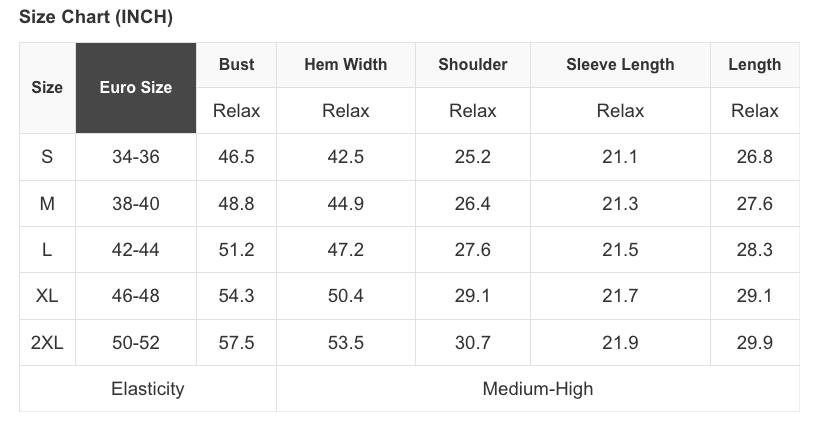This screenshot has width=826, height=430.
Task: Select the 2XL size row label
Action: point(47,343)
